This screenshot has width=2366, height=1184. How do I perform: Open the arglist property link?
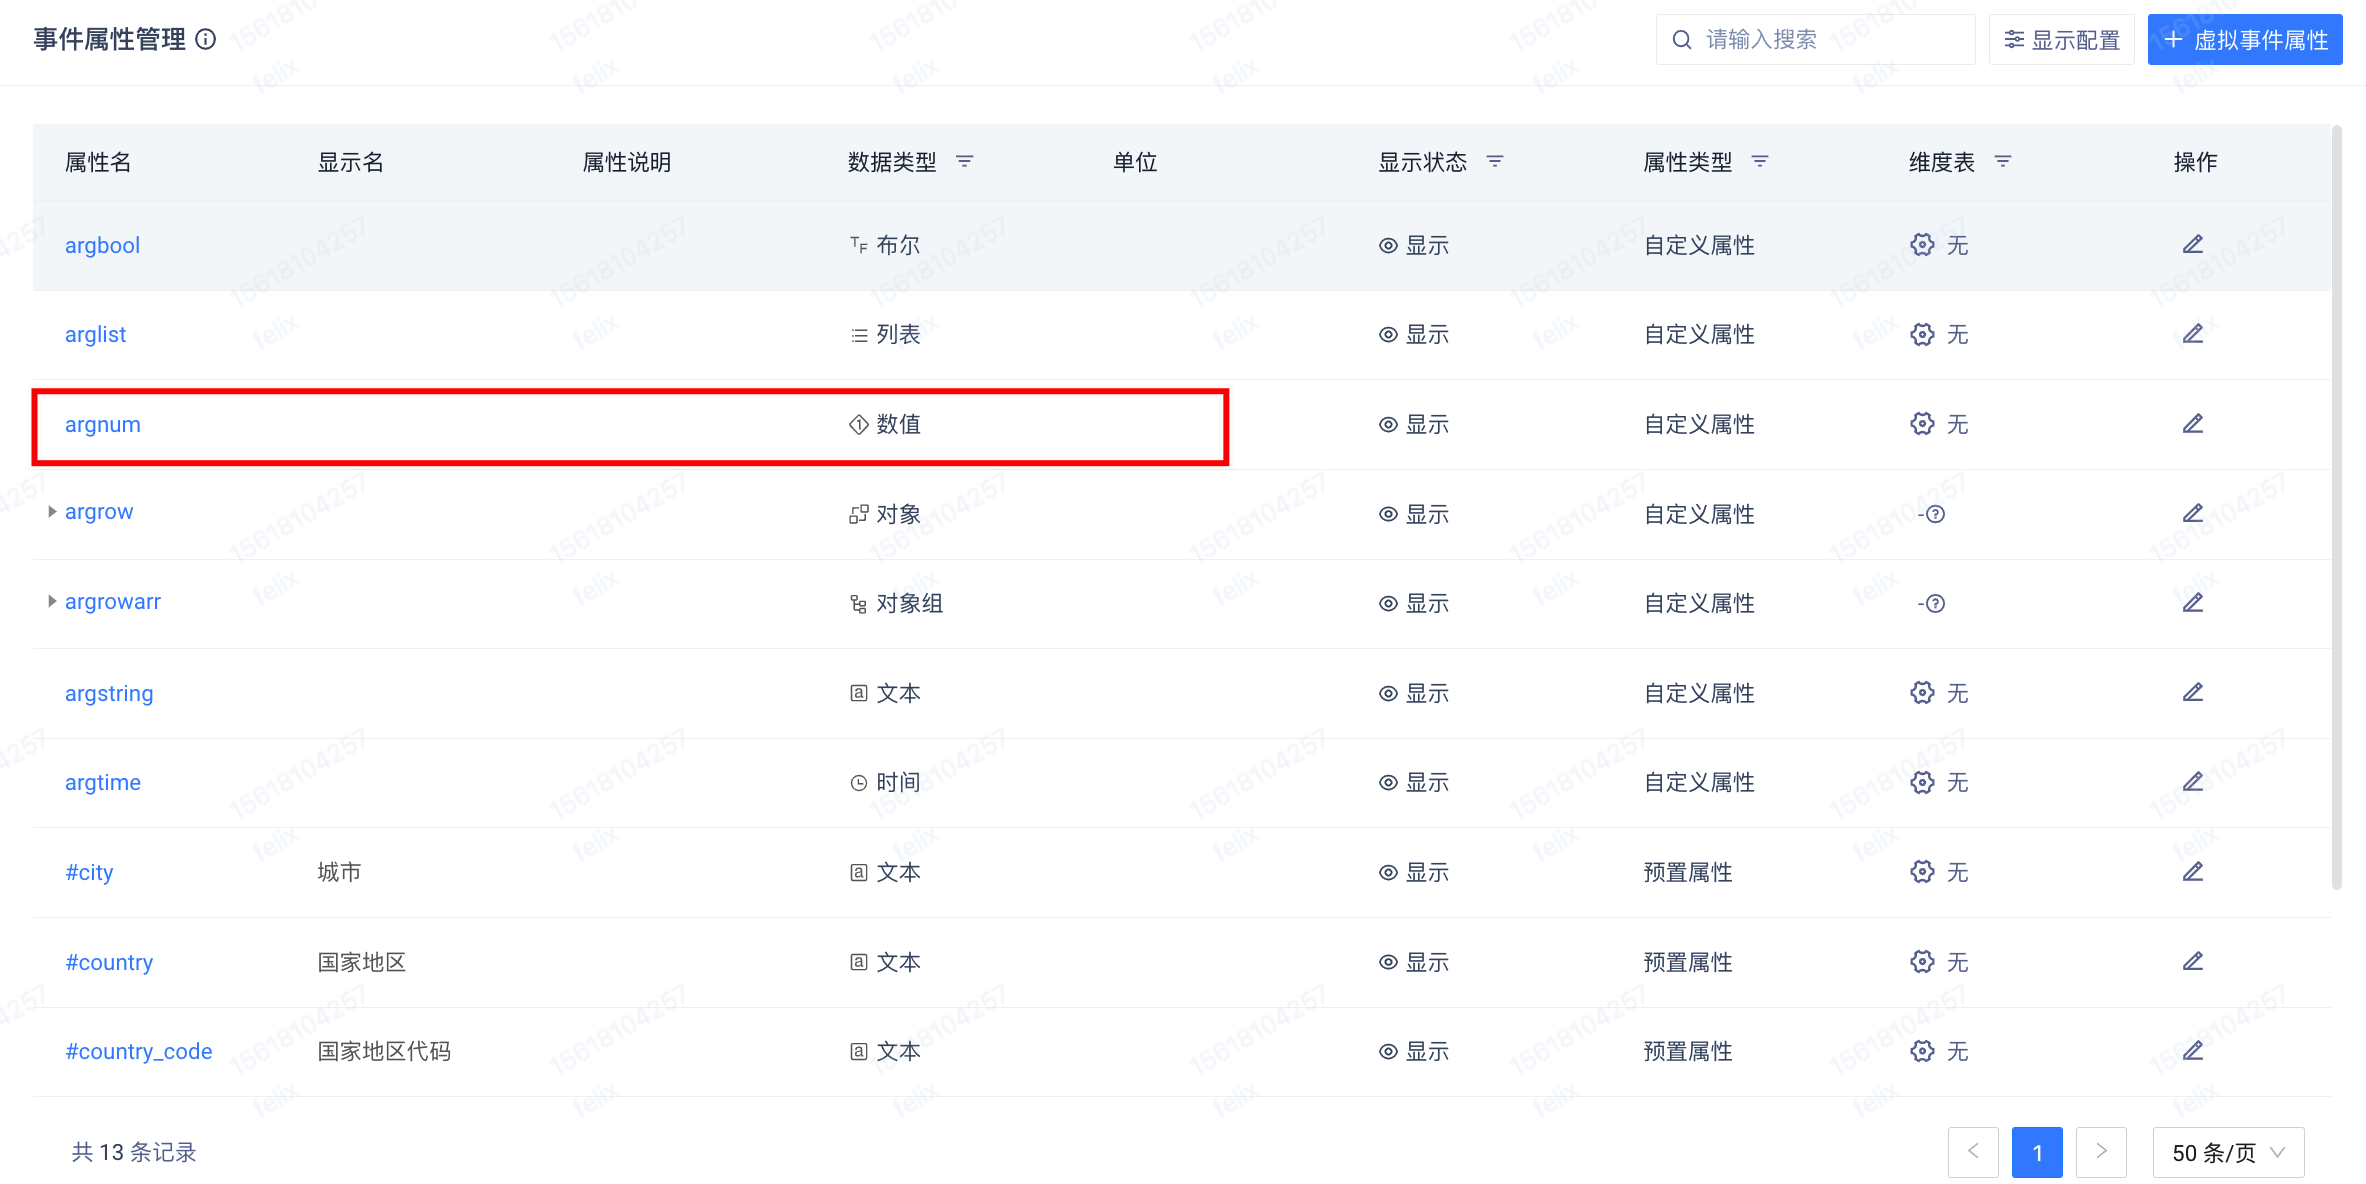pyautogui.click(x=95, y=334)
